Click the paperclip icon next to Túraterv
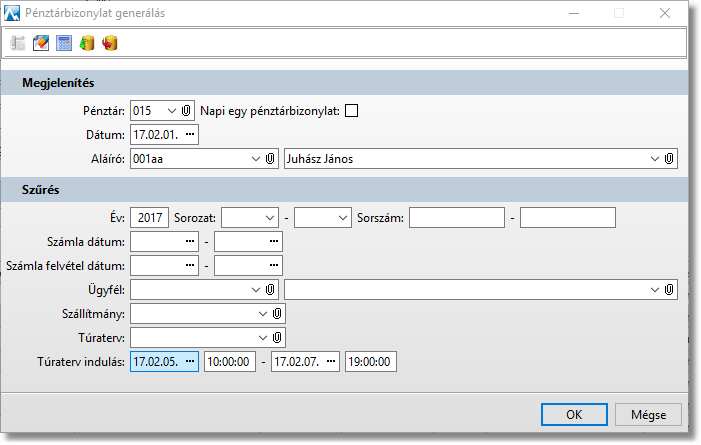 pyautogui.click(x=279, y=338)
